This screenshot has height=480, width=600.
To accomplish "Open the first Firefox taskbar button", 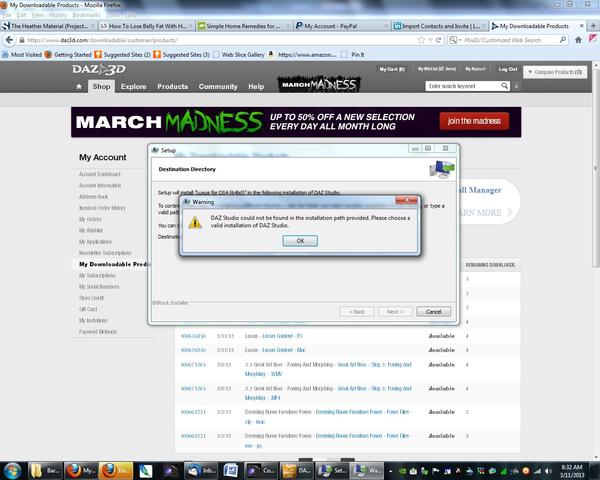I will [81, 470].
